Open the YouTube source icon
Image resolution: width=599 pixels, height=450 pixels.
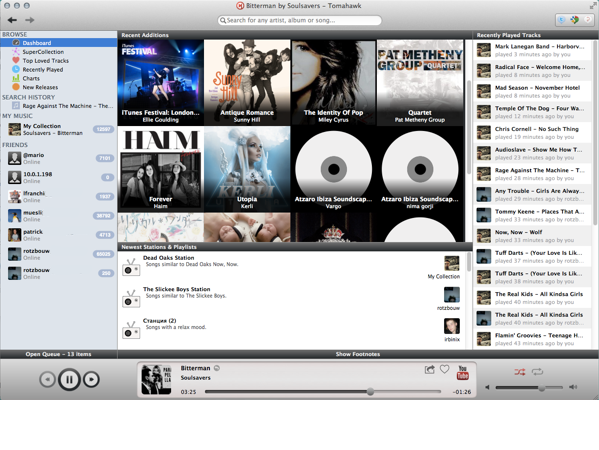(463, 372)
